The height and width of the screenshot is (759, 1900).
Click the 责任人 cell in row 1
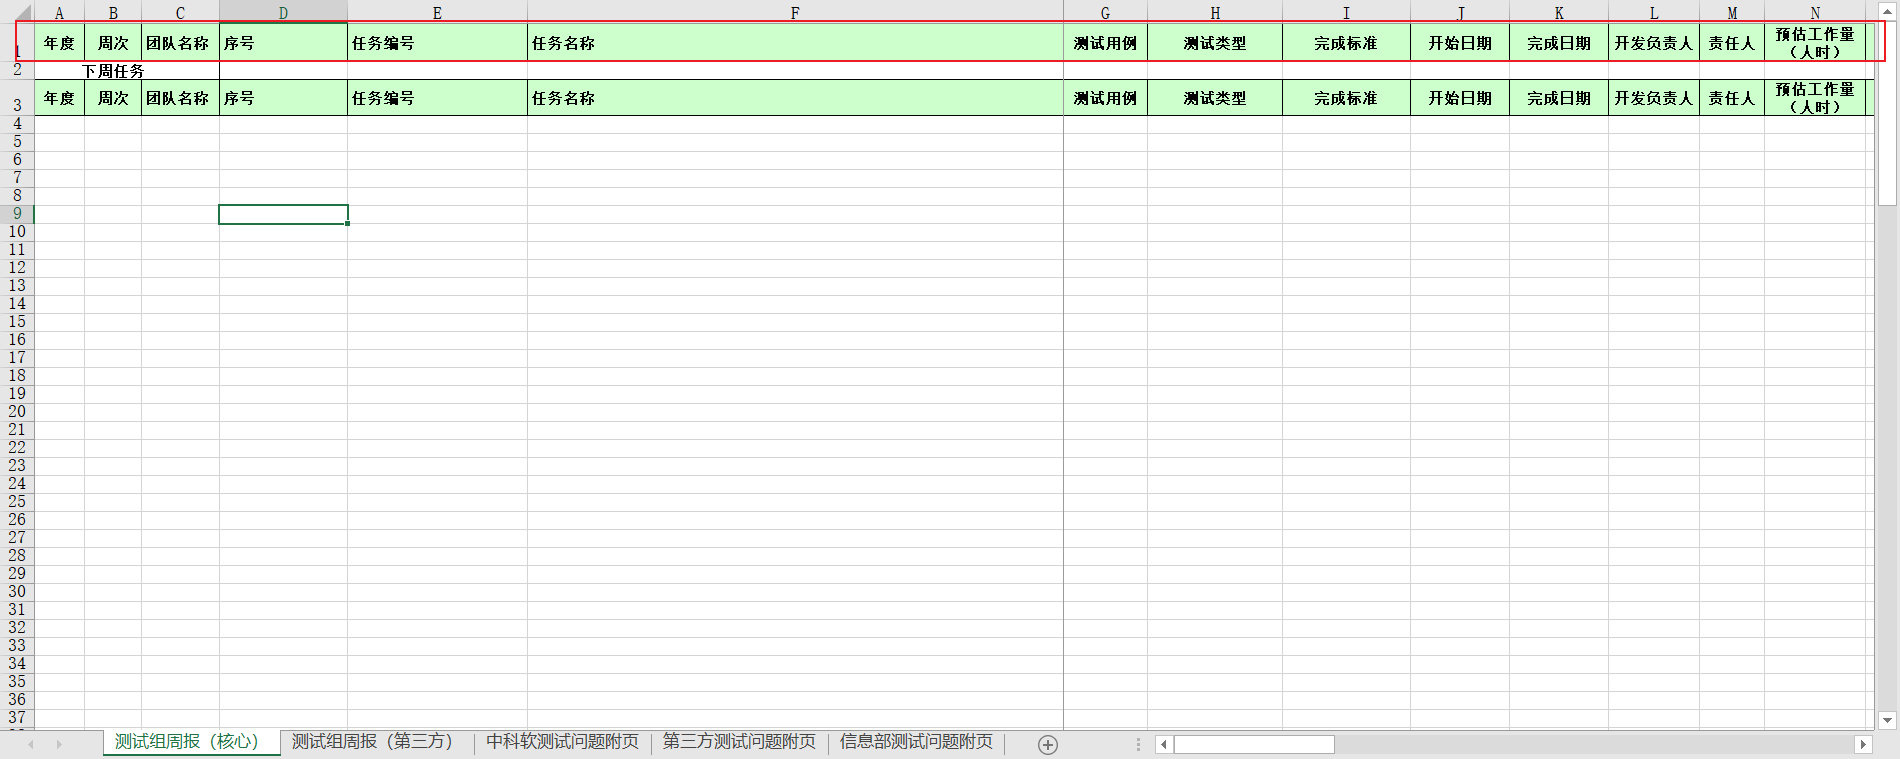tap(1732, 43)
